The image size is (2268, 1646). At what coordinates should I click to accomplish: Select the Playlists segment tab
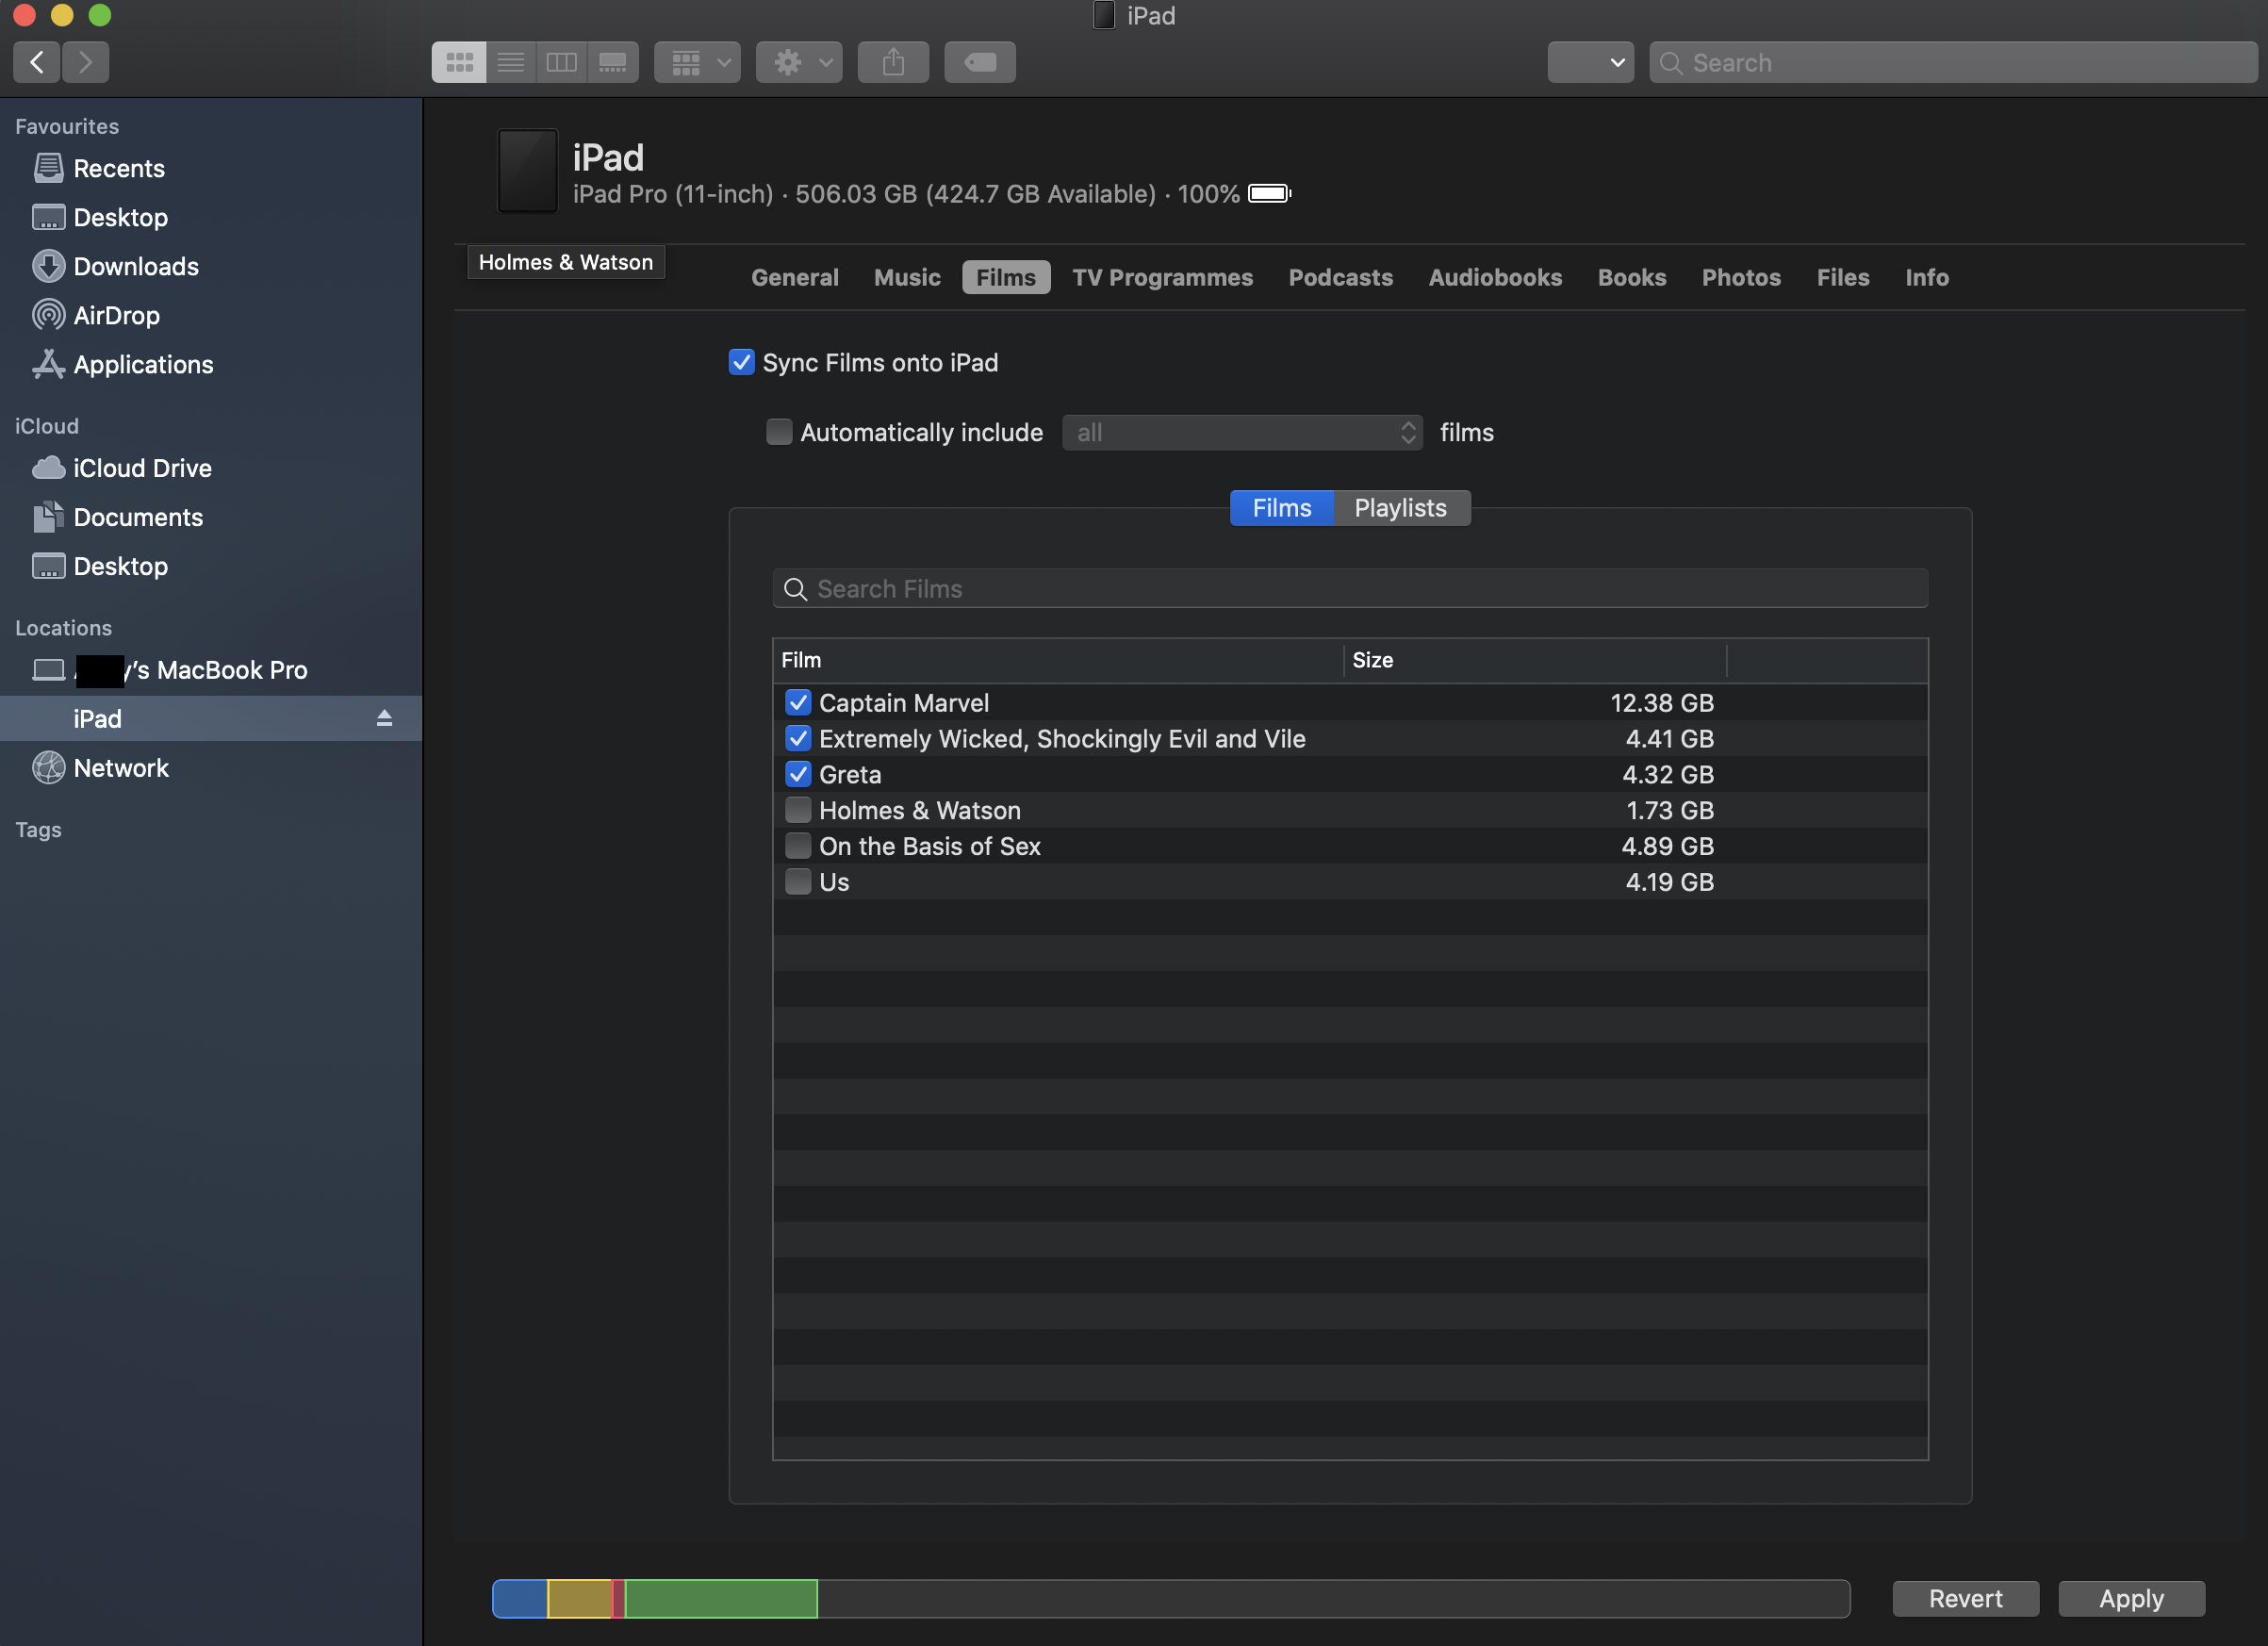pos(1400,508)
